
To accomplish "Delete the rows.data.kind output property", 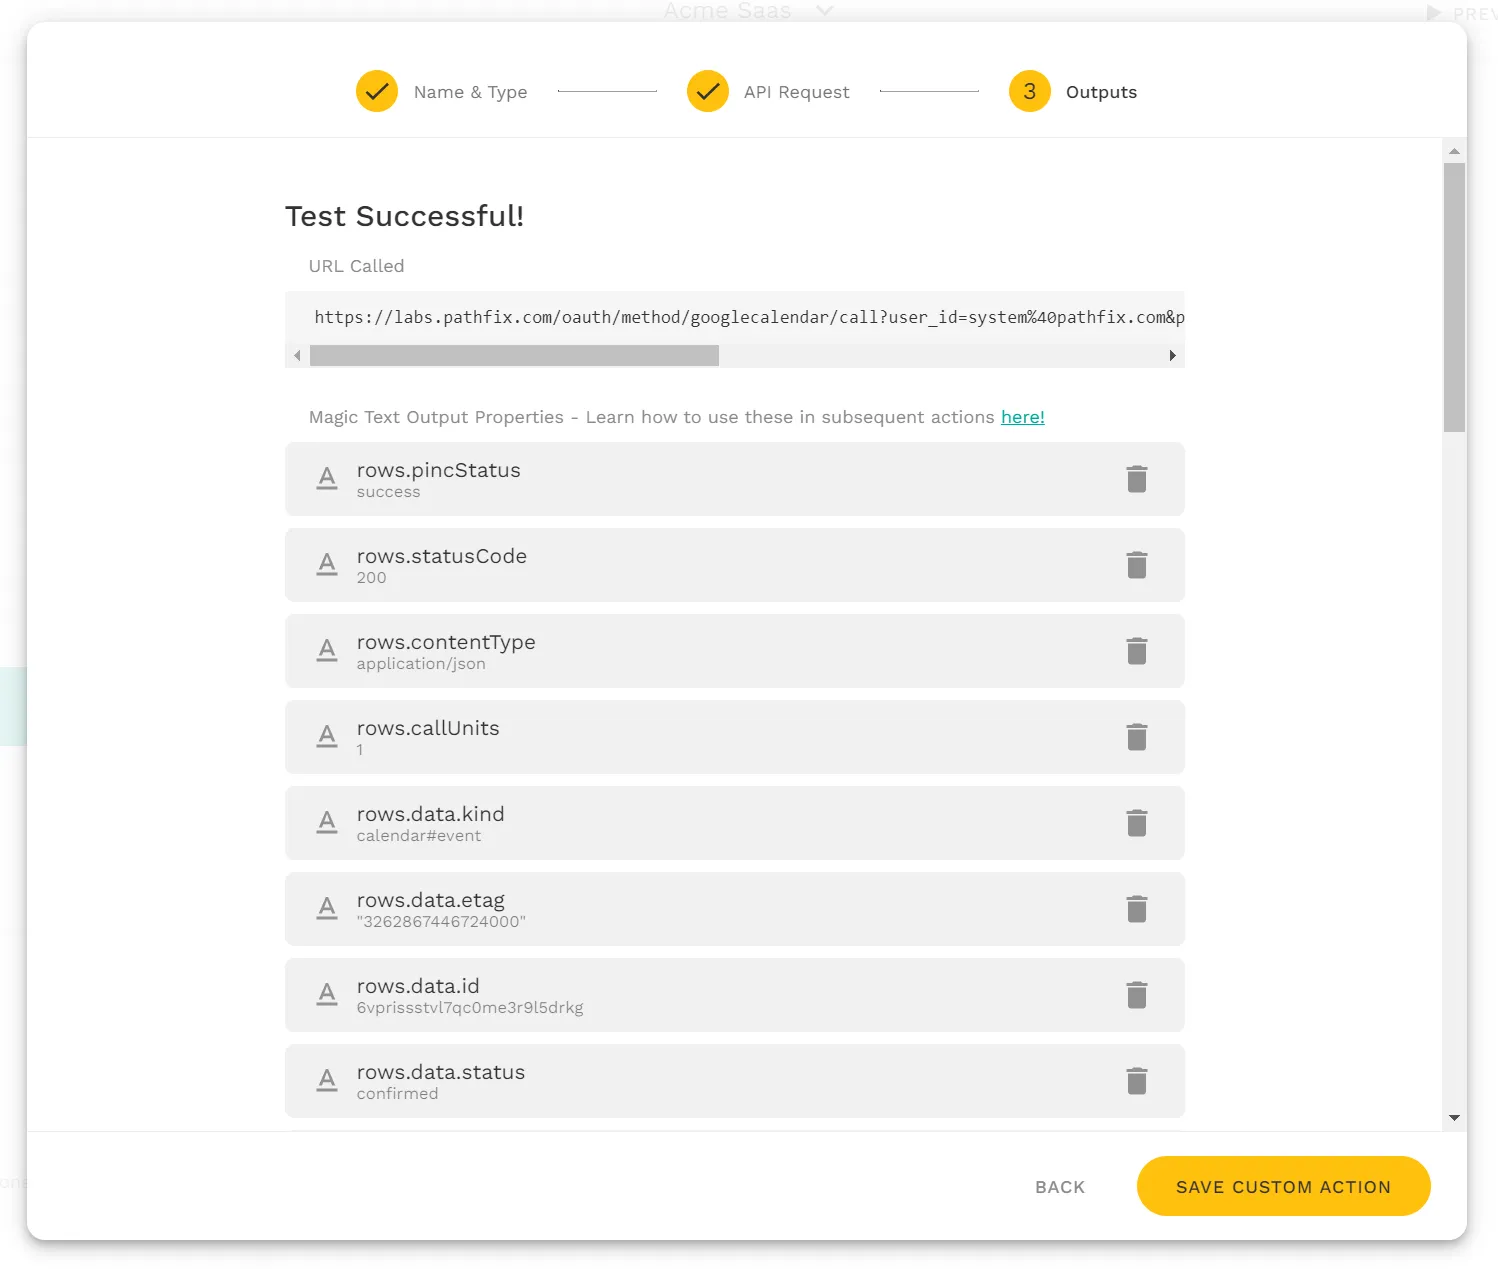I will pos(1137,823).
